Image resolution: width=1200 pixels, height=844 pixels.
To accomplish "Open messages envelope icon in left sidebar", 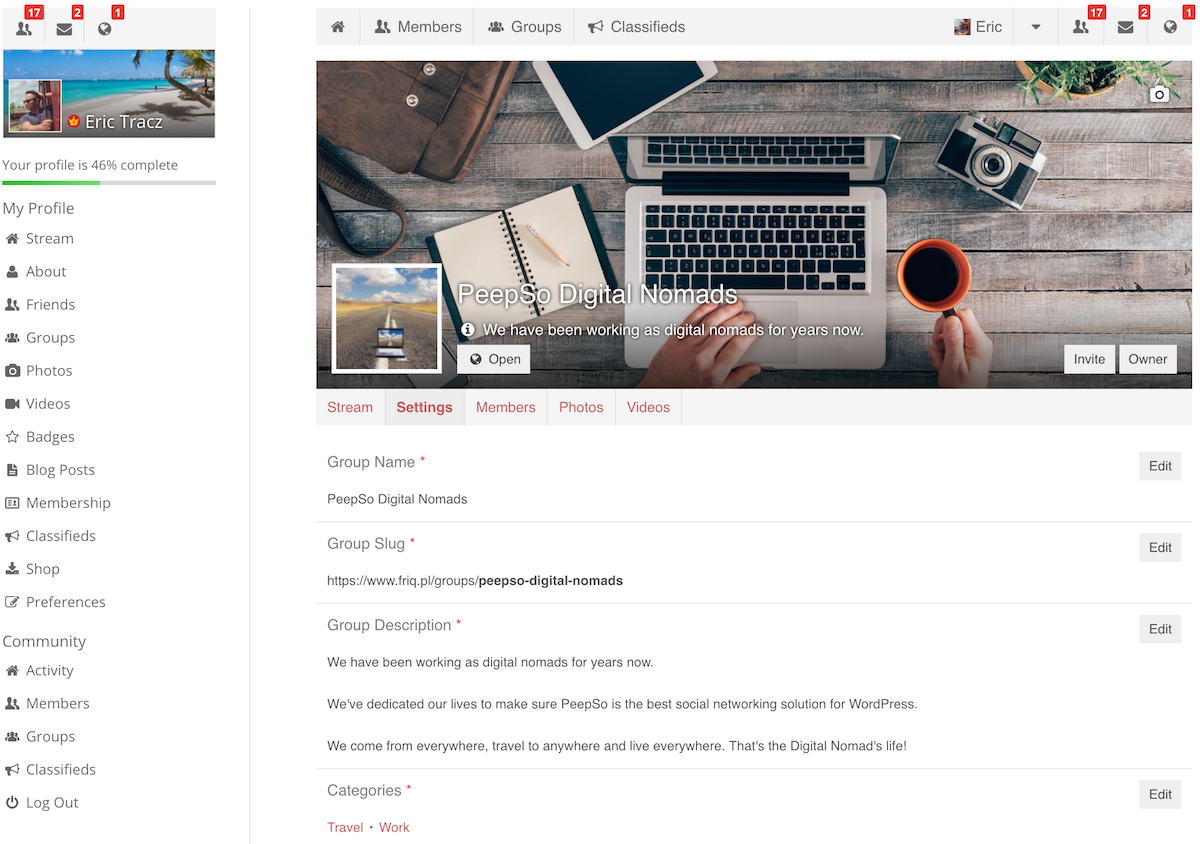I will (x=64, y=28).
